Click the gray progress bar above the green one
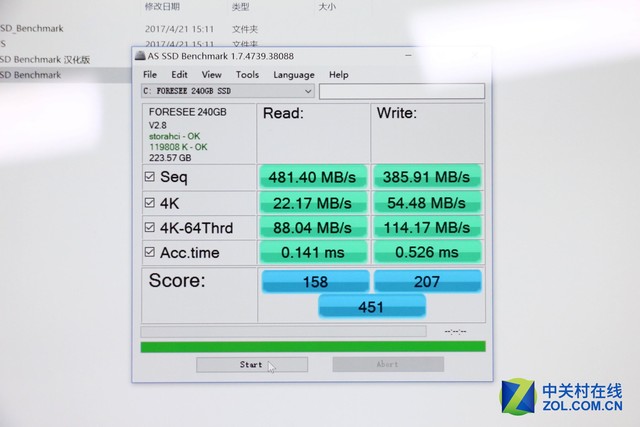The height and width of the screenshot is (427, 640). coord(284,331)
